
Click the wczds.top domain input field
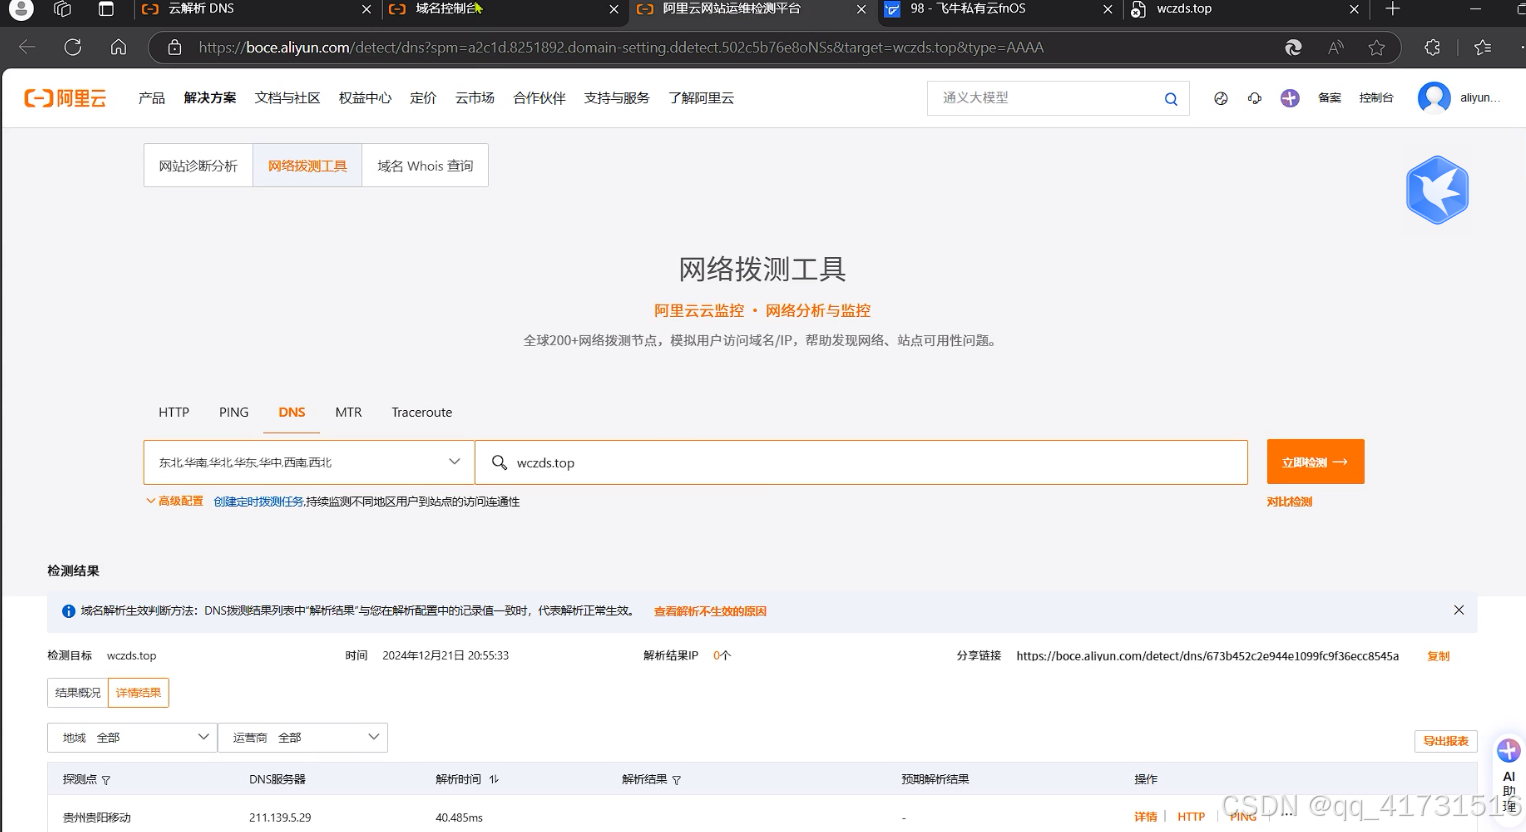(x=861, y=462)
